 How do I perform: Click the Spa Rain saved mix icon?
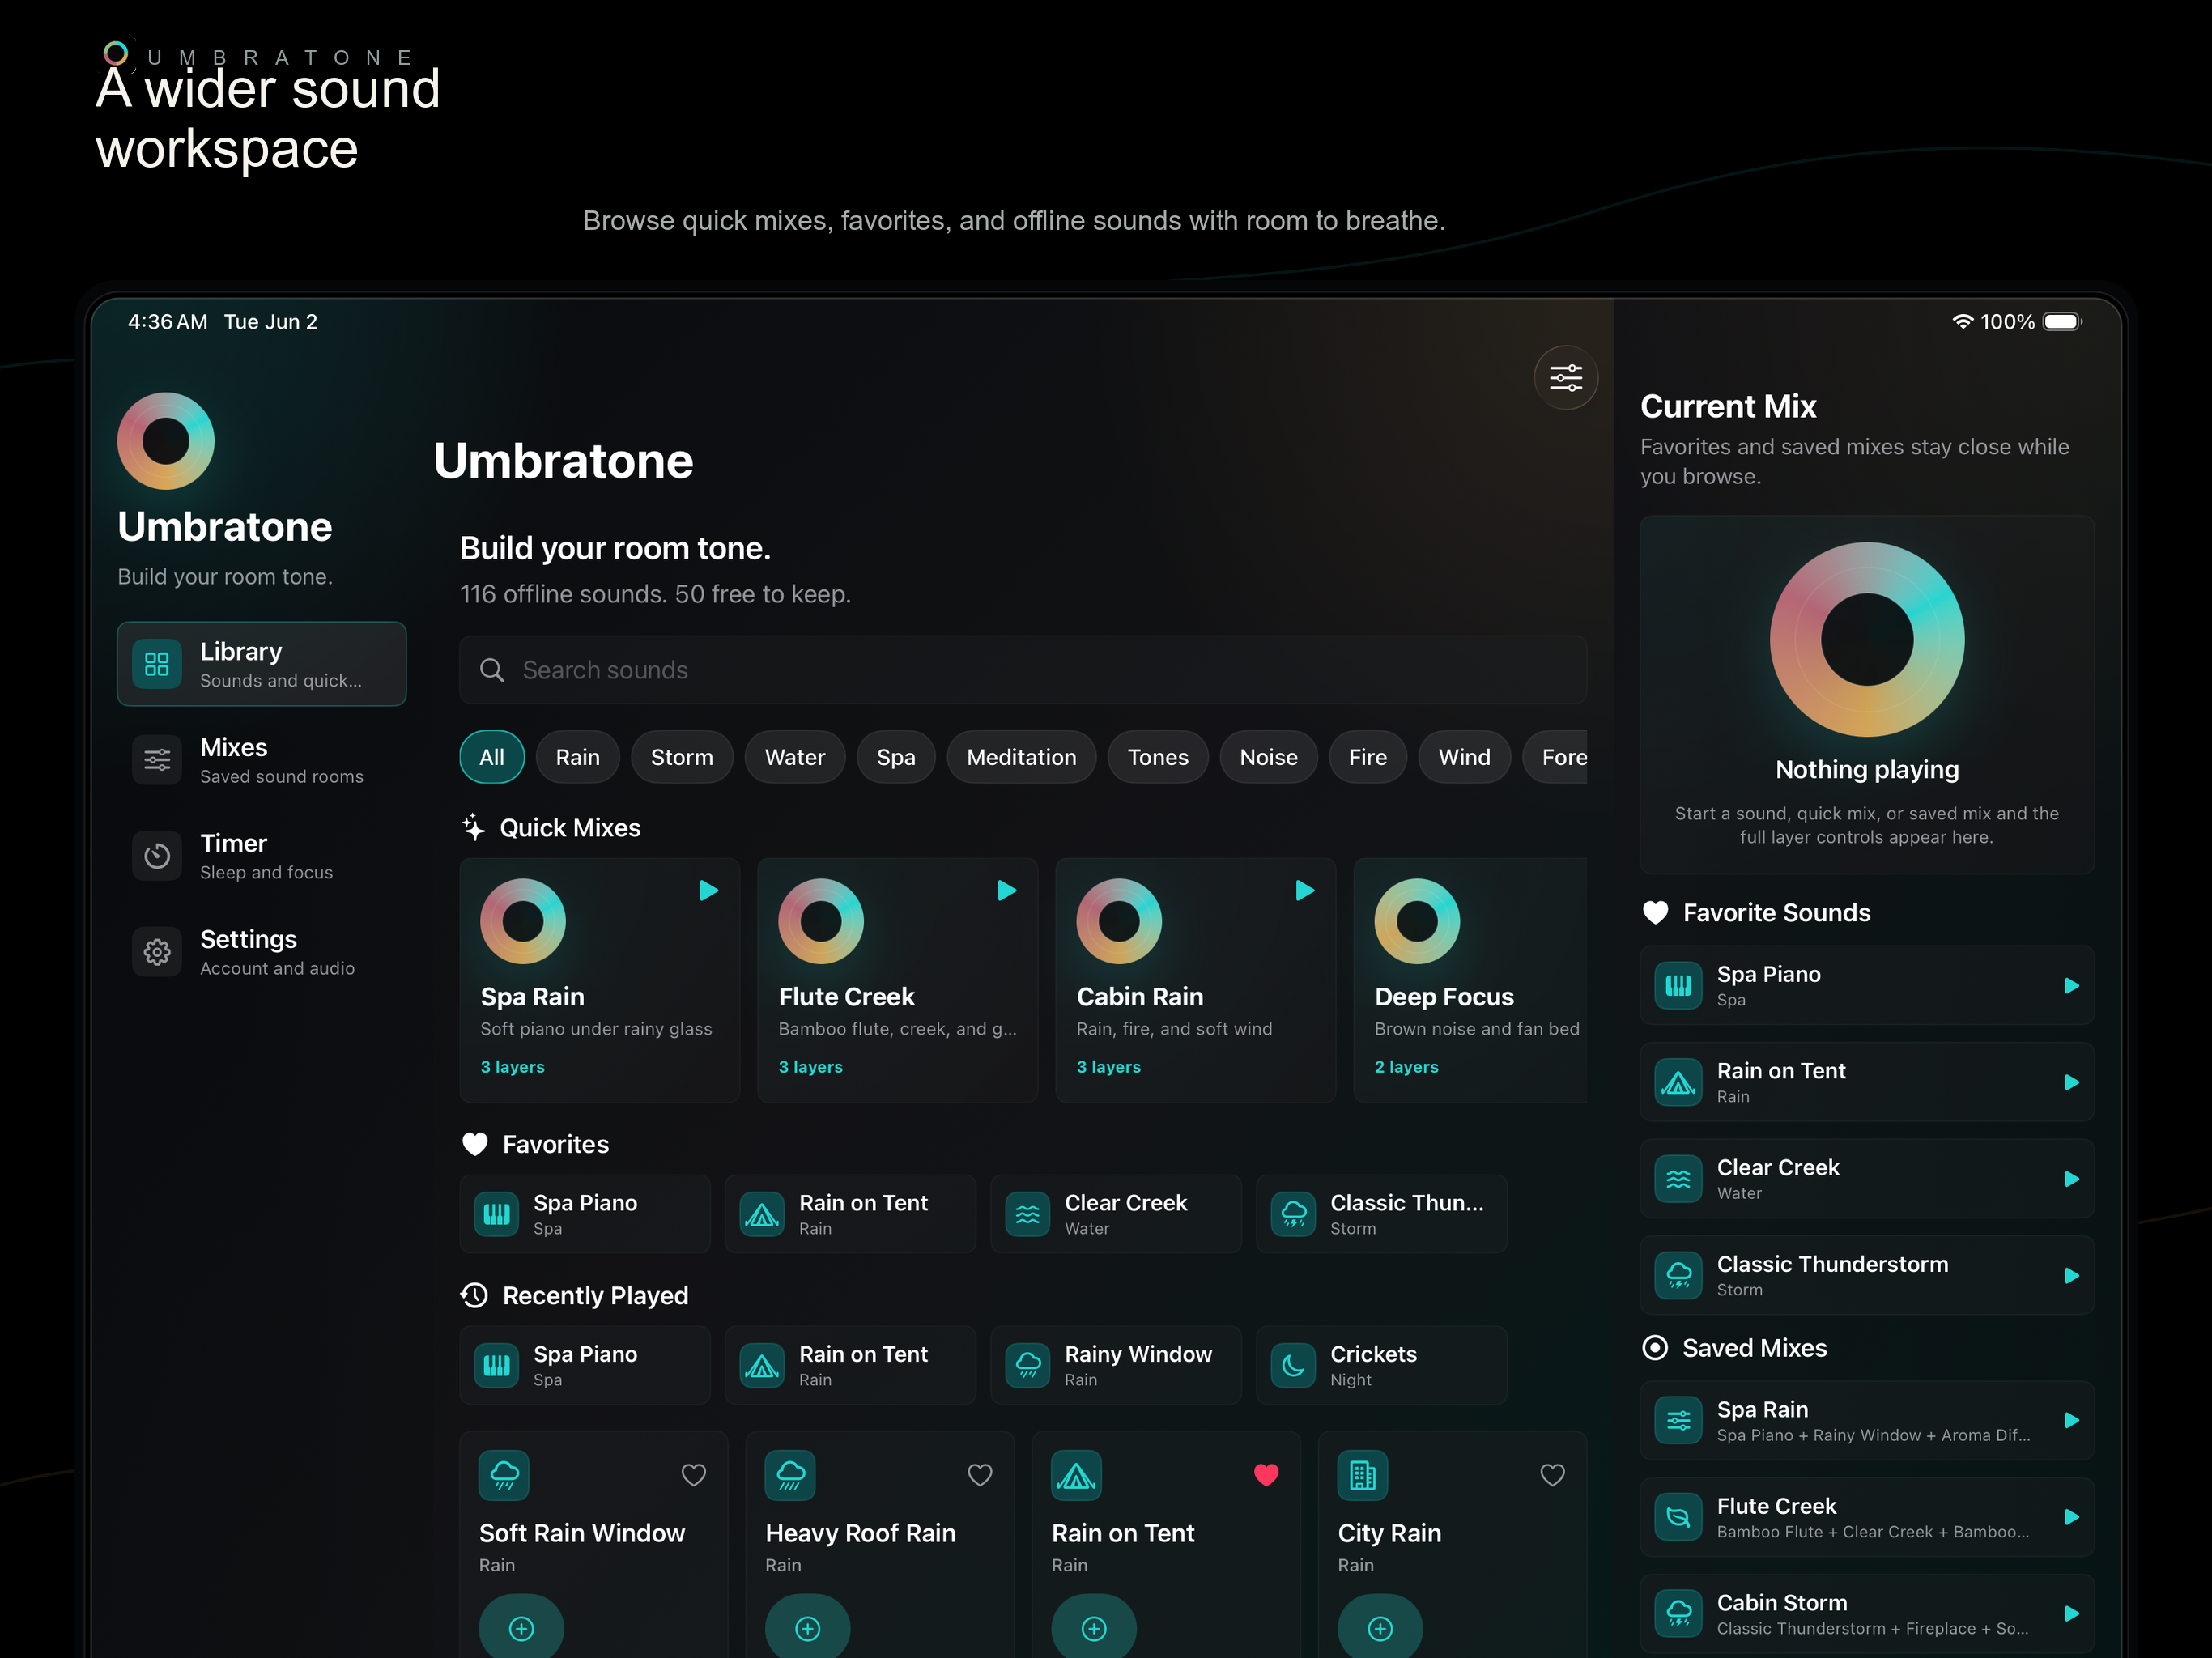[x=1678, y=1421]
